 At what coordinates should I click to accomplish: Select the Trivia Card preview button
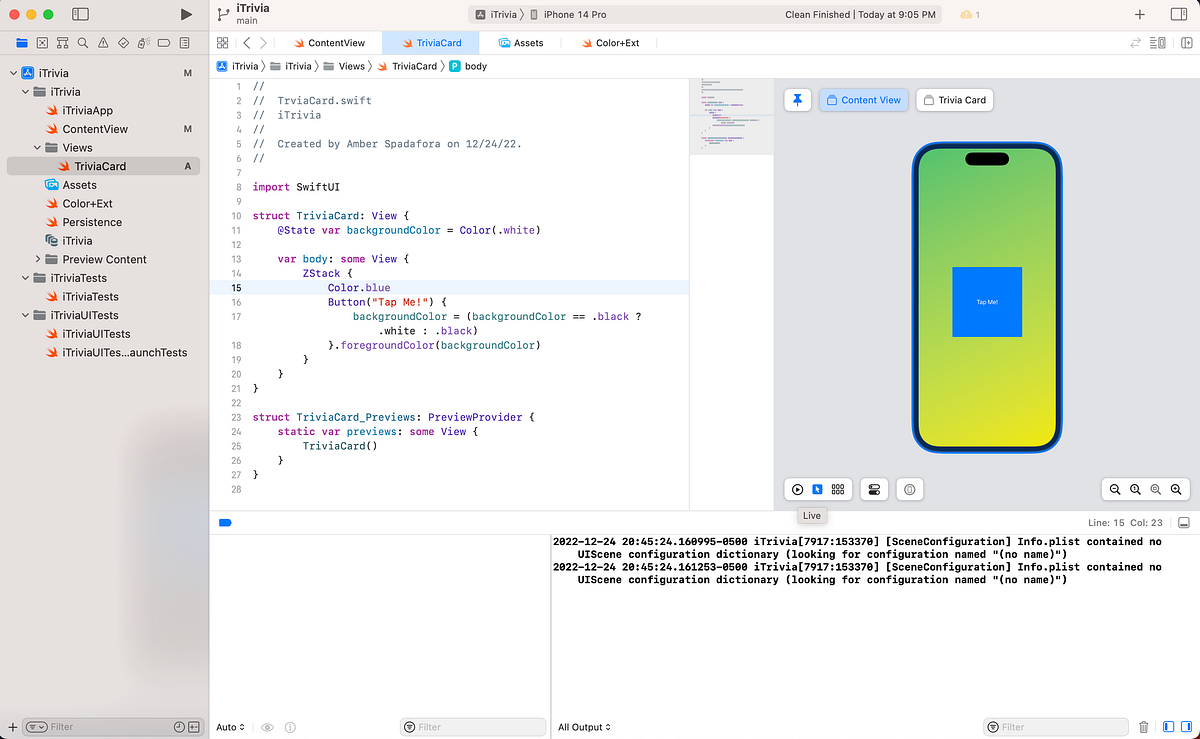coord(954,100)
